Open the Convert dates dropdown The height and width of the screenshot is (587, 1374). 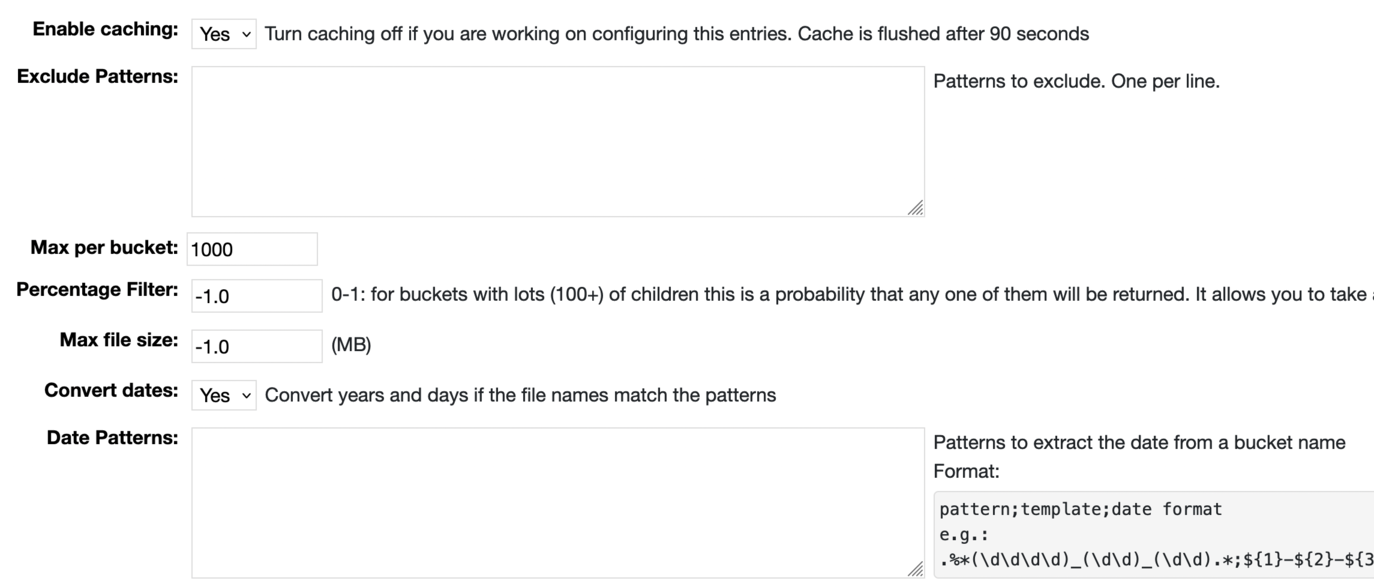pos(224,395)
